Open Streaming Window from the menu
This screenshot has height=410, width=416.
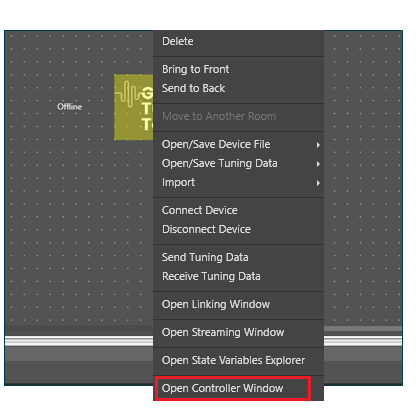tap(238, 332)
